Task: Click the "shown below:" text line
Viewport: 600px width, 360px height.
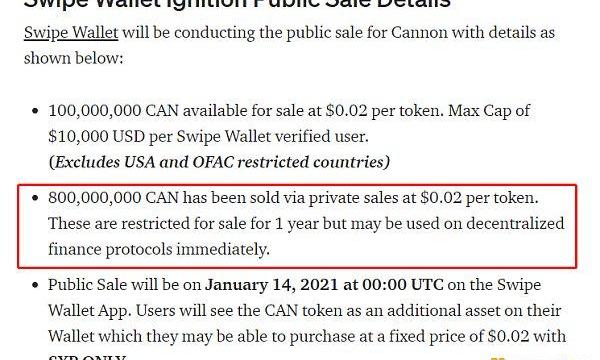Action: point(73,58)
